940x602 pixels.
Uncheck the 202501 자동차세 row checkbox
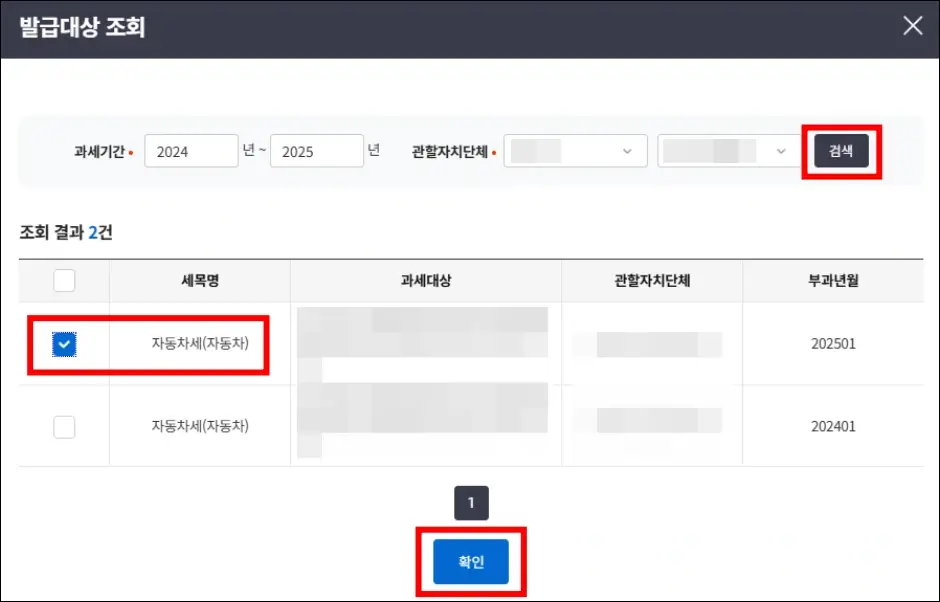point(64,344)
